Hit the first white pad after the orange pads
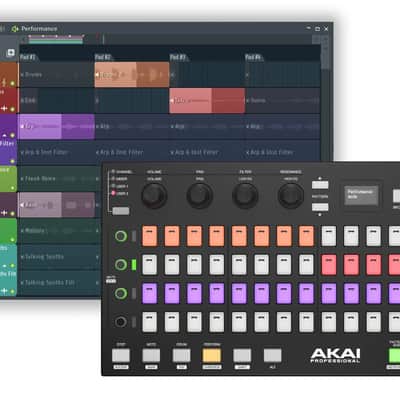Screen dimensions: 400x400 click(329, 236)
